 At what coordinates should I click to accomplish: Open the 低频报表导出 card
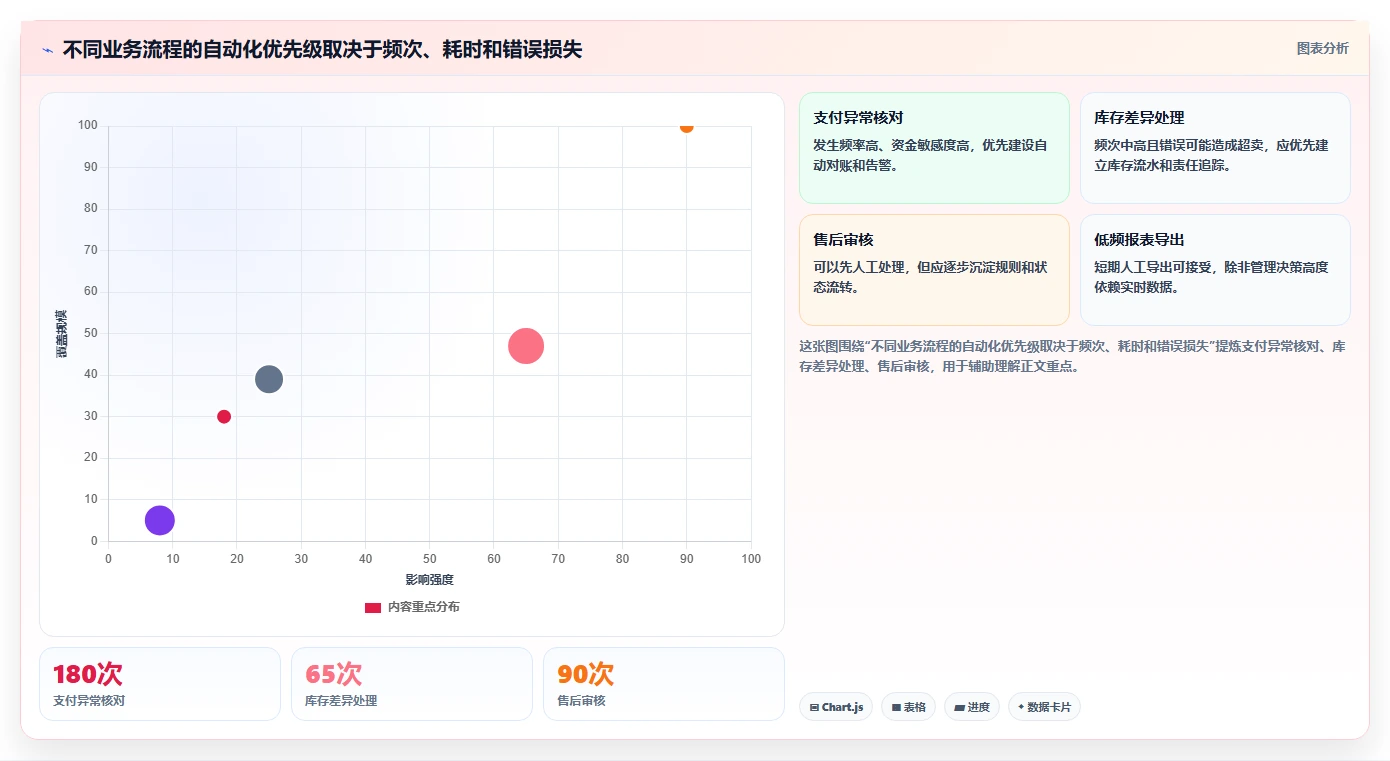coord(1215,270)
